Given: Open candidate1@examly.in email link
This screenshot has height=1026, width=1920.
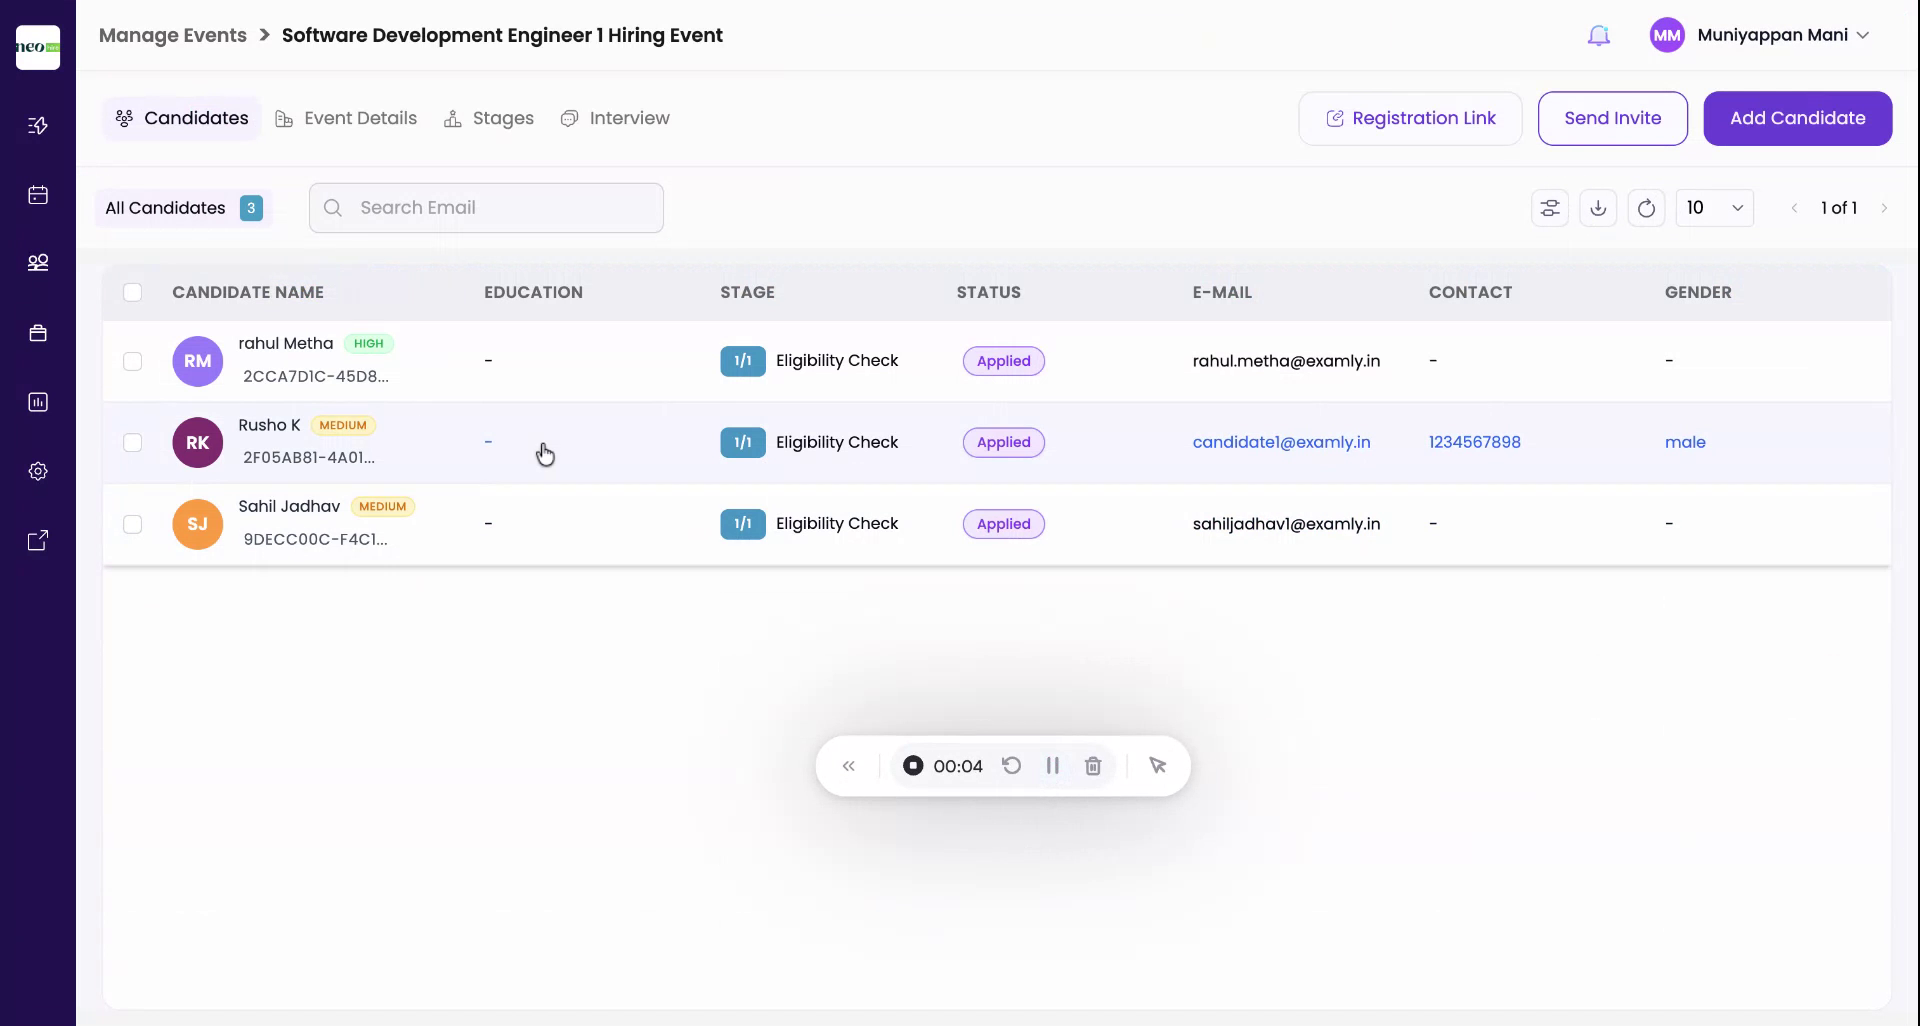Looking at the screenshot, I should pos(1281,441).
